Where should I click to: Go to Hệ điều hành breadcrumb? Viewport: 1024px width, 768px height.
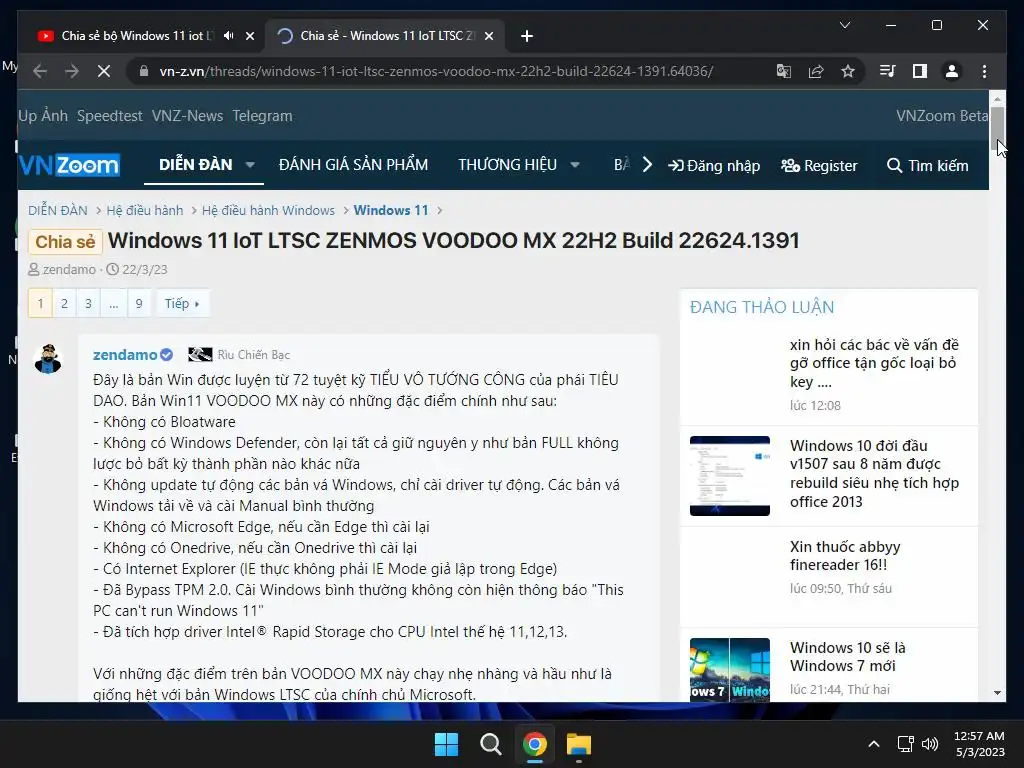(144, 210)
